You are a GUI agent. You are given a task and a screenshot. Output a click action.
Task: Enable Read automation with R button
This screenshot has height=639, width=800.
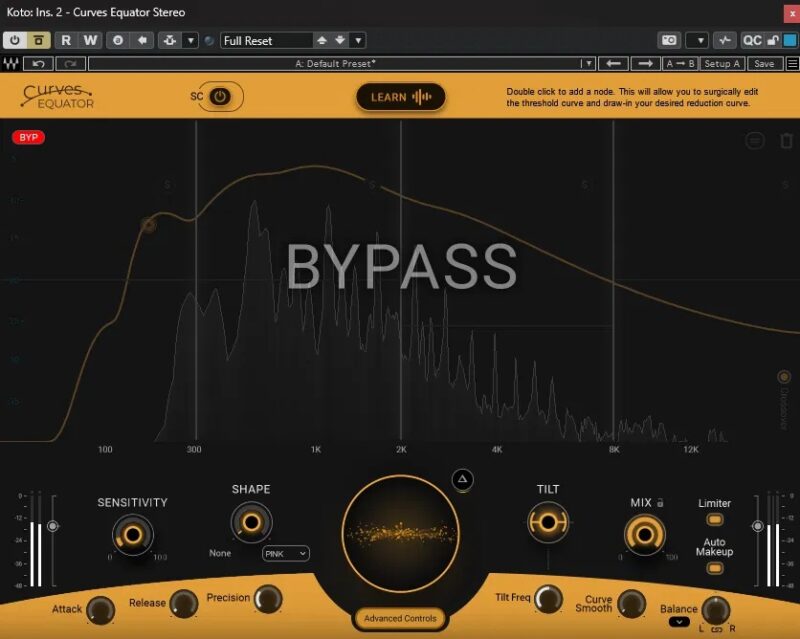click(66, 40)
